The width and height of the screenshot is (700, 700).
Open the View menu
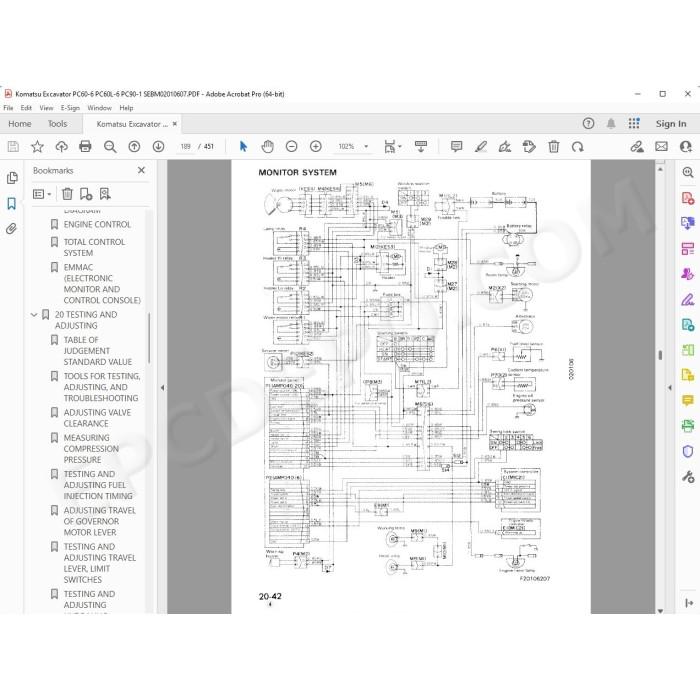(46, 108)
